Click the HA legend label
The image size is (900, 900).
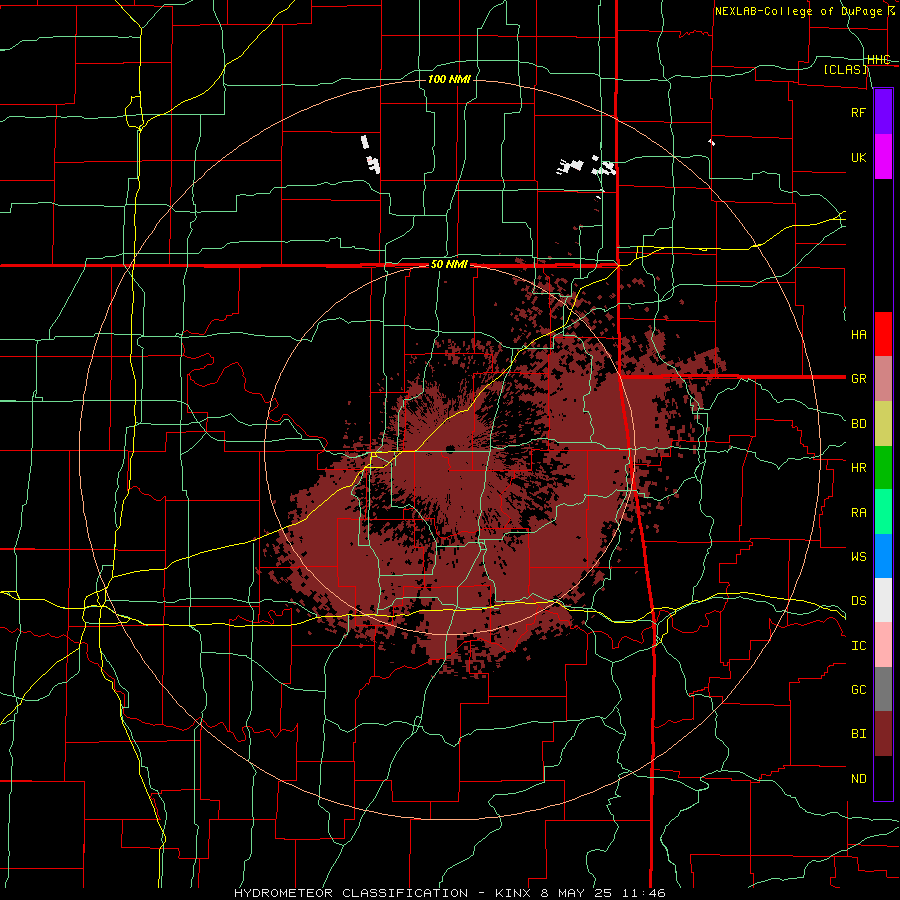pyautogui.click(x=859, y=335)
